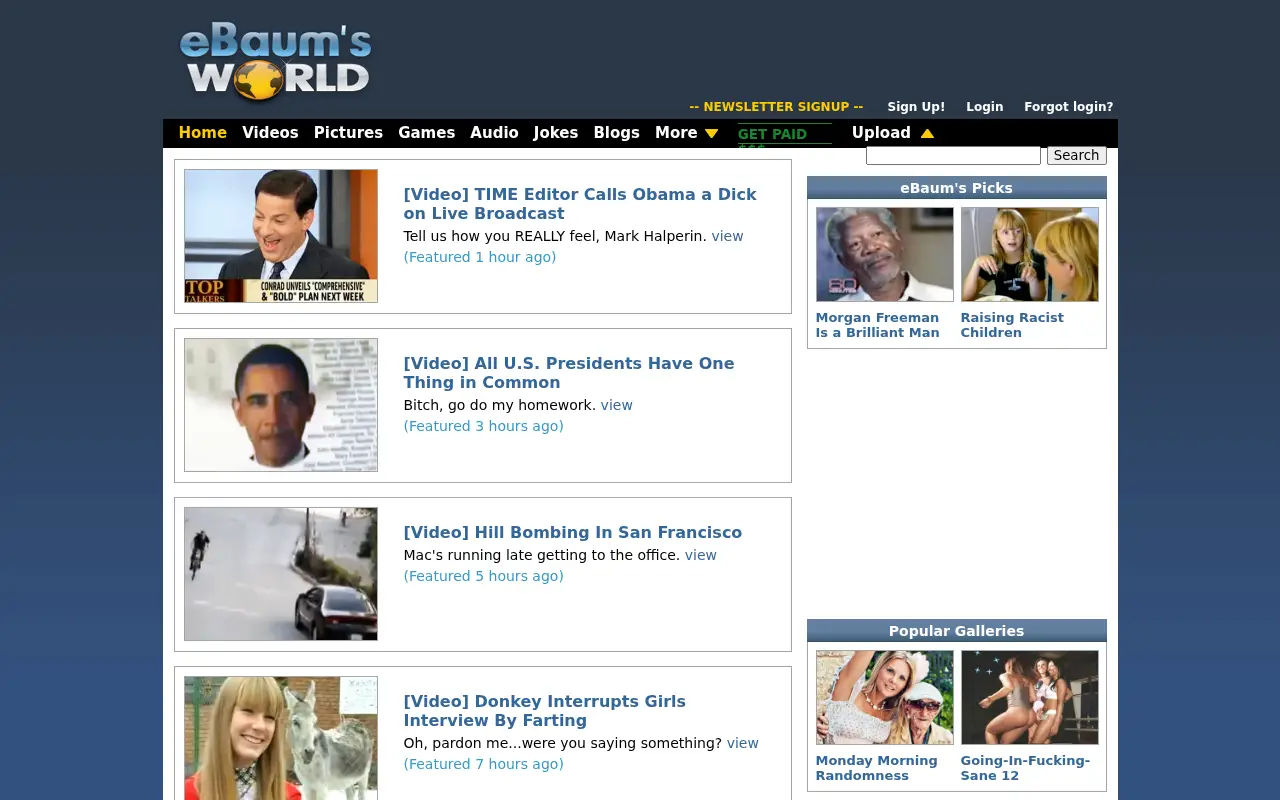Open the U.S. Presidents video thumbnail
This screenshot has height=800, width=1280.
coord(281,405)
